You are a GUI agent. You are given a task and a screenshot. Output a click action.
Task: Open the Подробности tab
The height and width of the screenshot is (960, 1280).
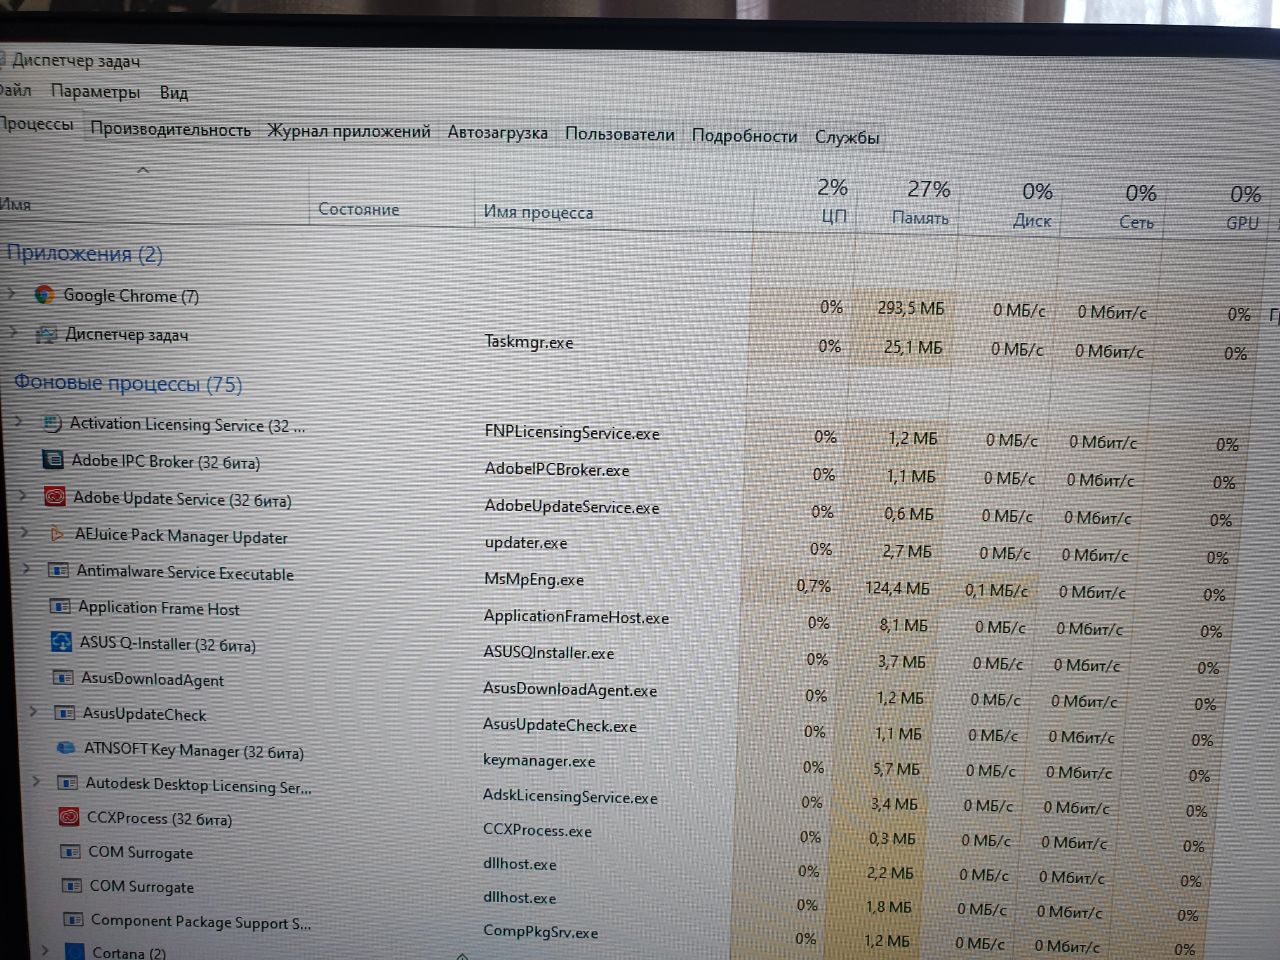[745, 135]
